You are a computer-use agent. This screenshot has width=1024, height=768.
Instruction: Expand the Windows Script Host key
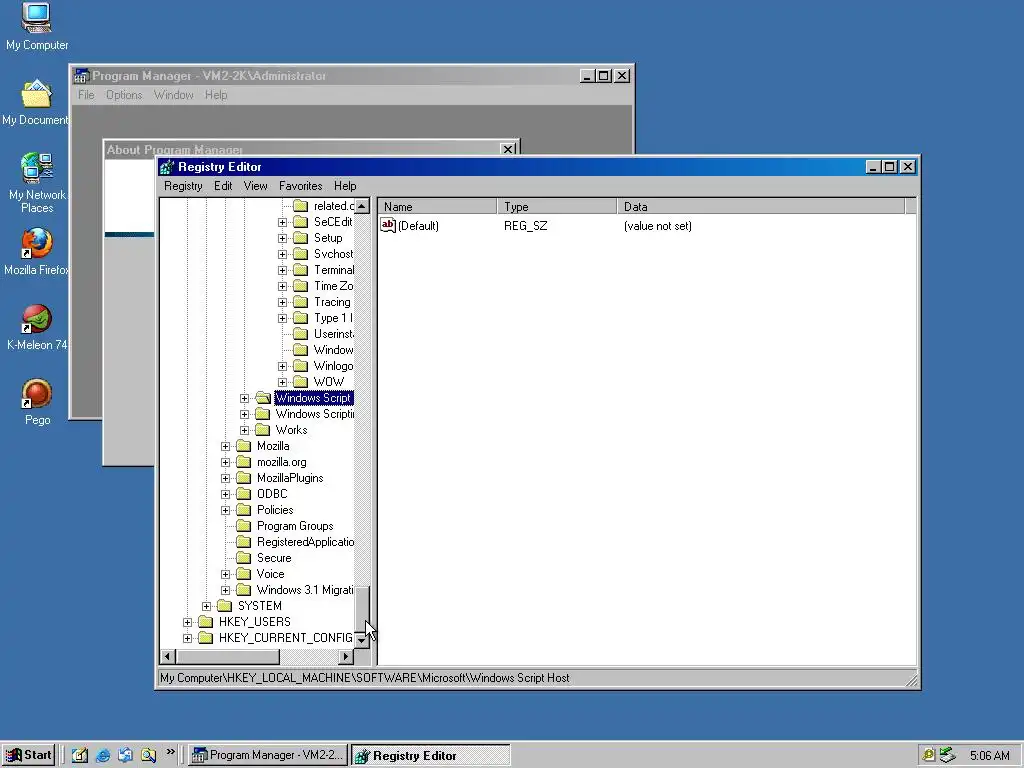click(244, 398)
